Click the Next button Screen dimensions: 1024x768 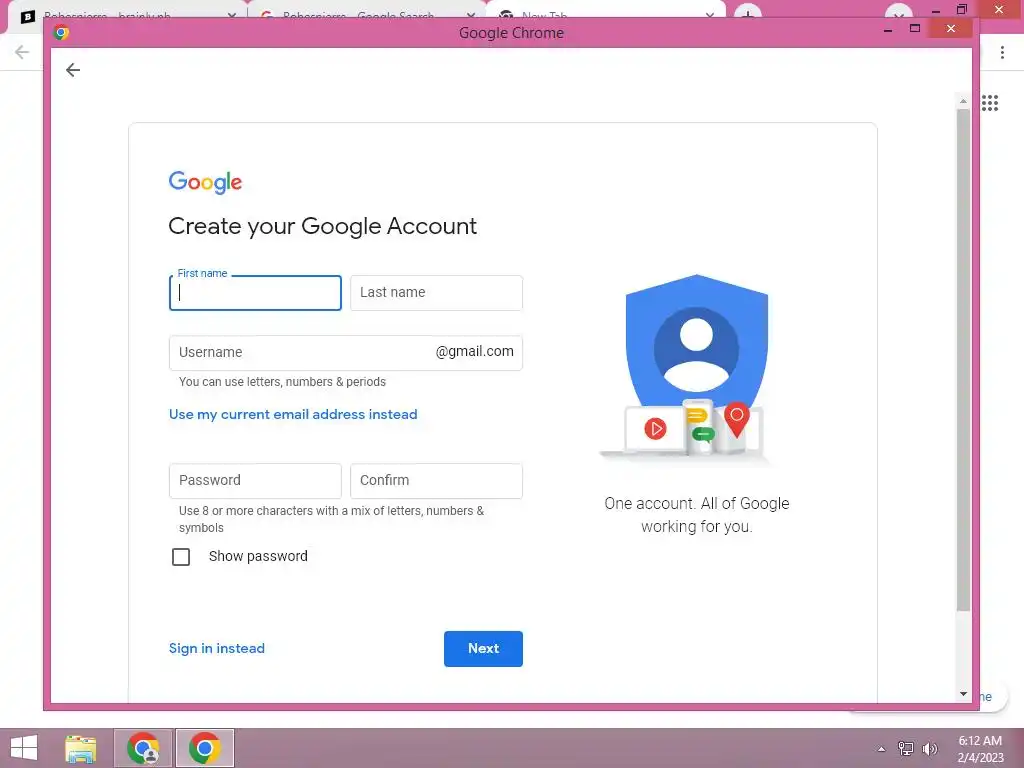pyautogui.click(x=483, y=648)
